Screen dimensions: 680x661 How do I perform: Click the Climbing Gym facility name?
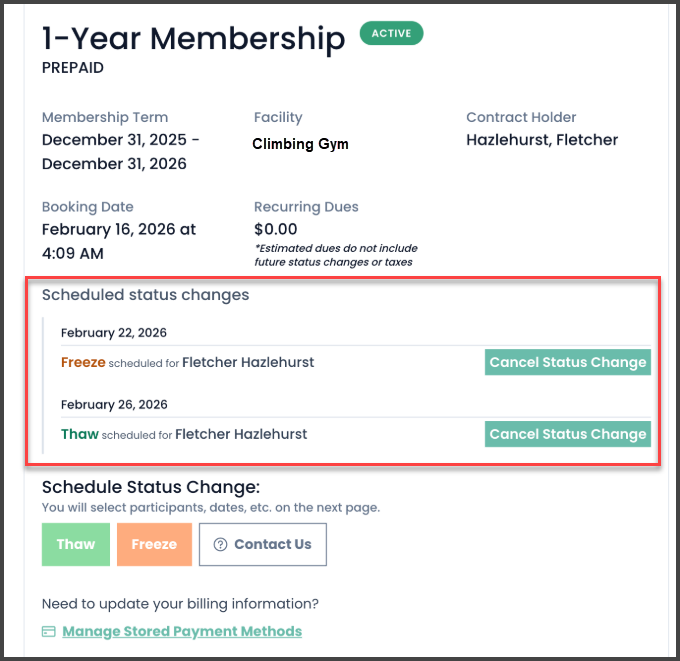coord(300,144)
